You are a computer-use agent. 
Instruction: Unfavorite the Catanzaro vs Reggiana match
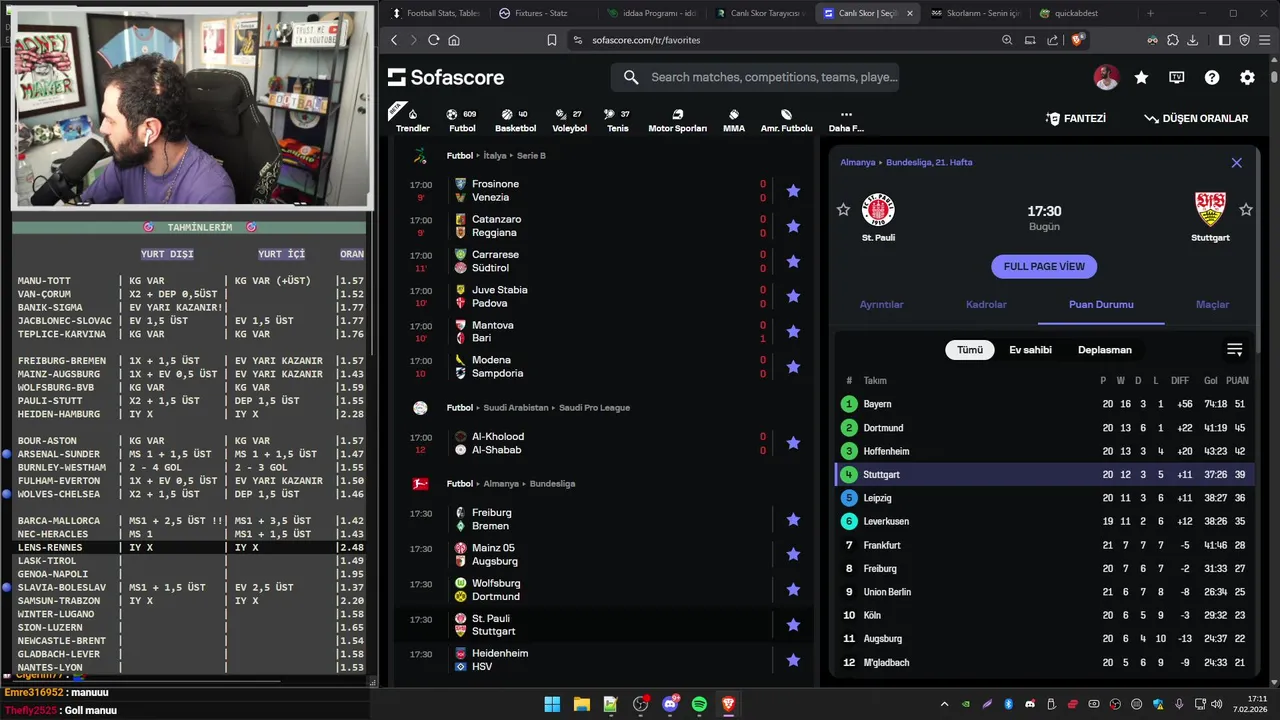(793, 226)
